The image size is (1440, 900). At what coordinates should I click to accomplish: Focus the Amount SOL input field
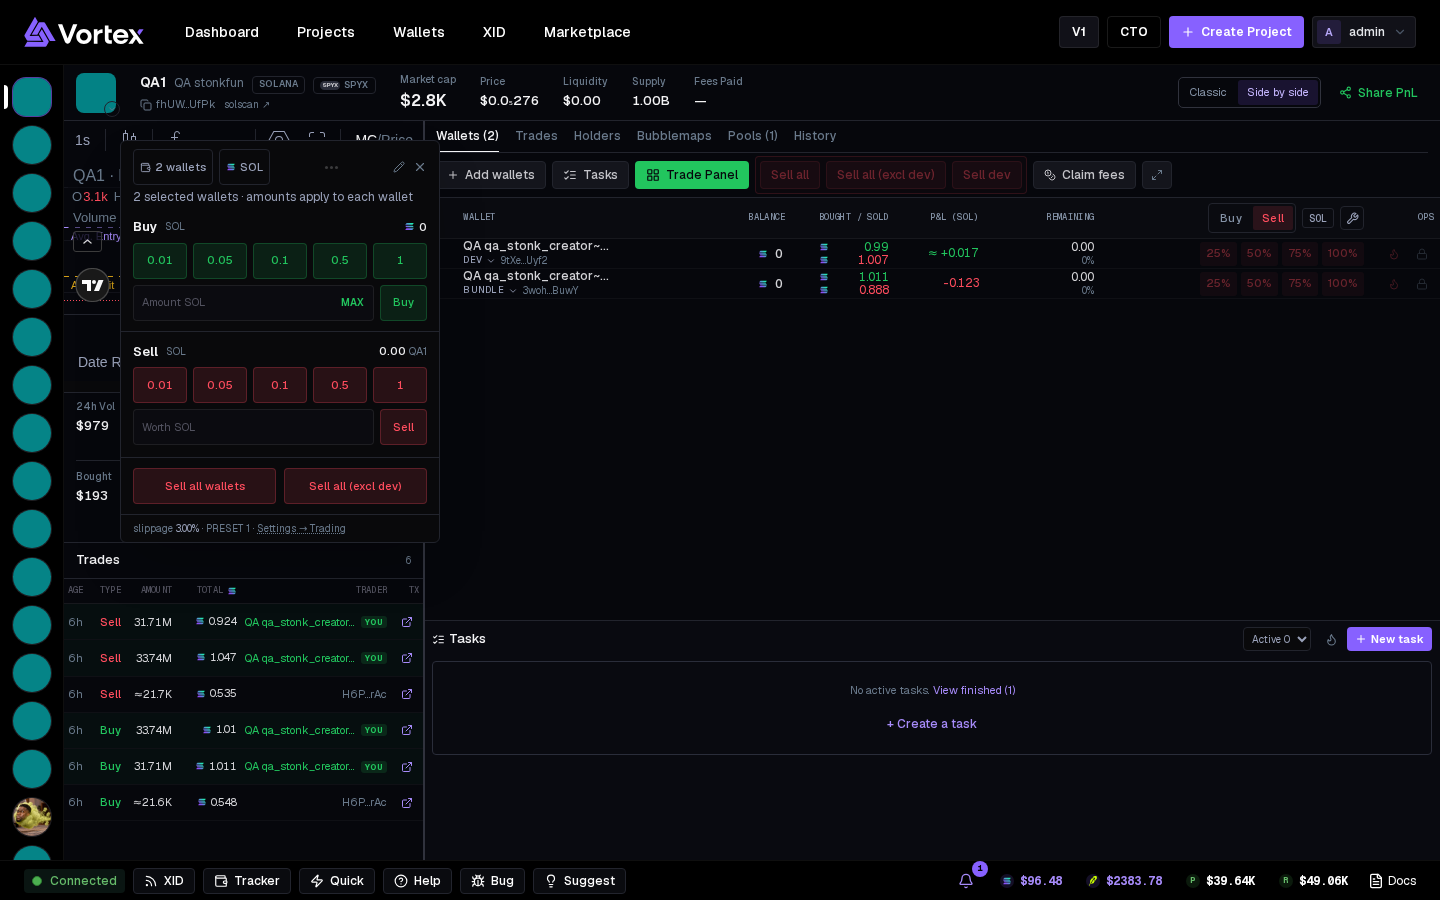click(x=253, y=303)
